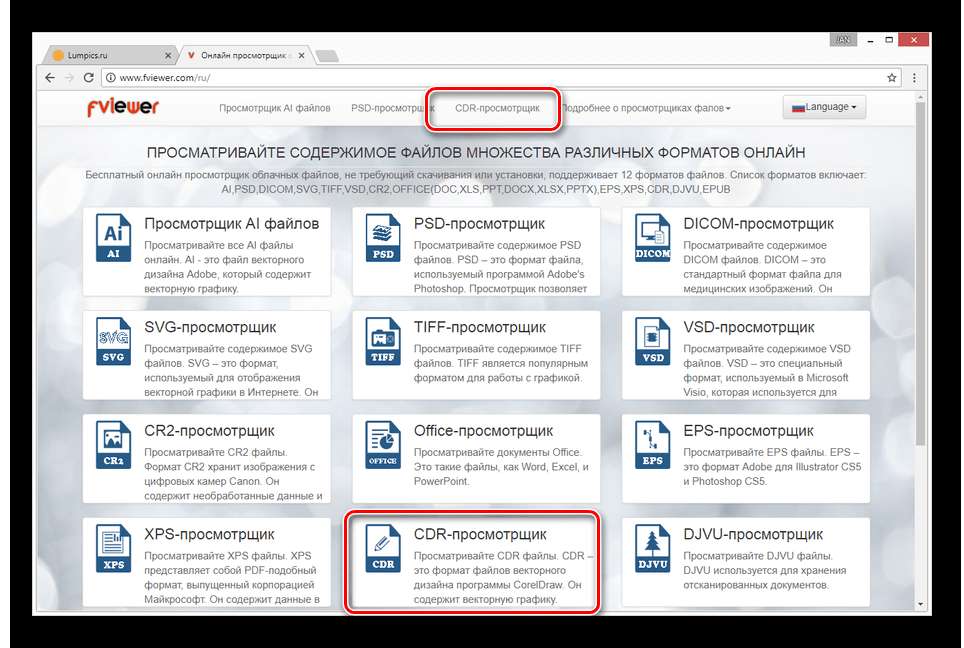Screen dimensions: 964x648
Task: Minimize the browser window
Action: click(871, 41)
